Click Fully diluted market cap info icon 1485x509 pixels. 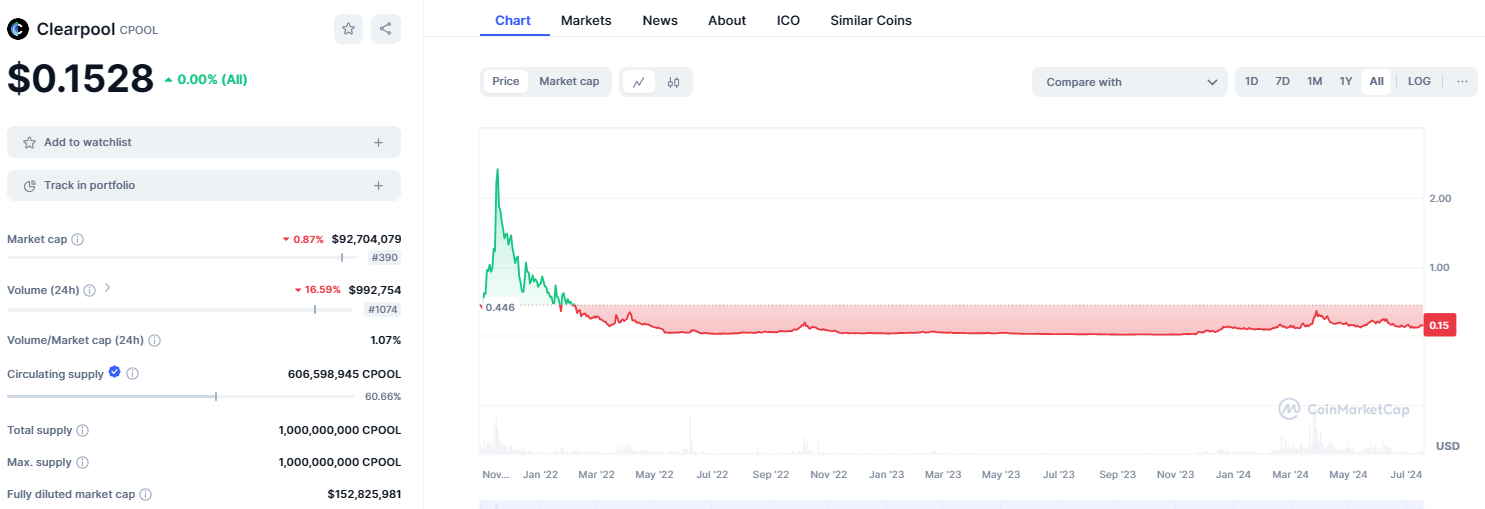[x=145, y=495]
